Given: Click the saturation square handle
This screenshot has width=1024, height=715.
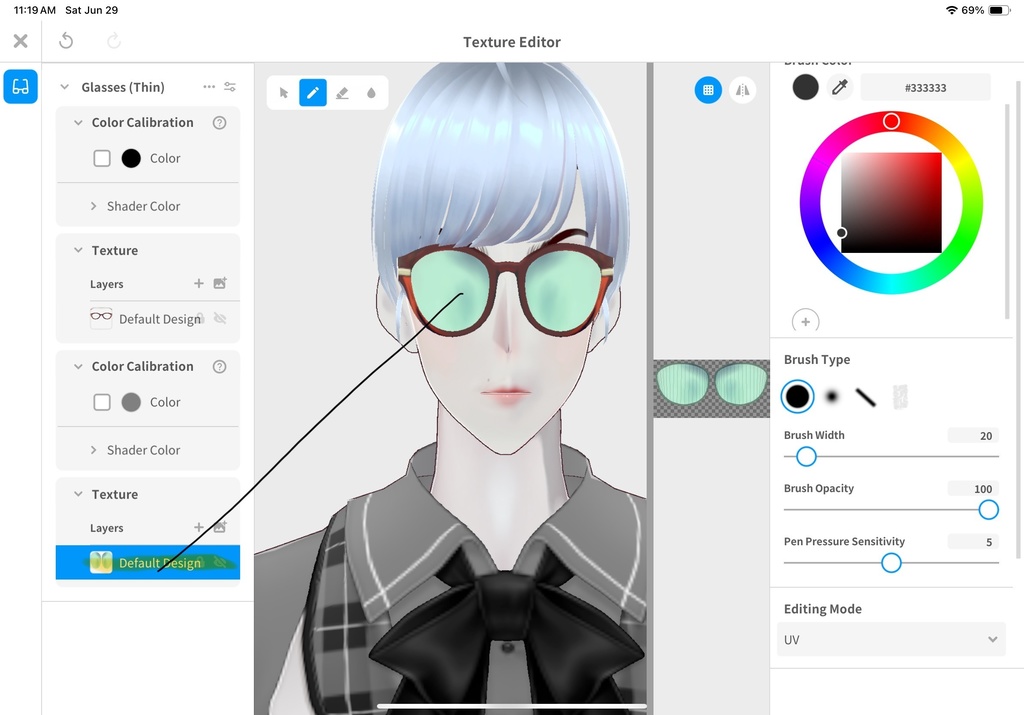Looking at the screenshot, I should pyautogui.click(x=842, y=232).
